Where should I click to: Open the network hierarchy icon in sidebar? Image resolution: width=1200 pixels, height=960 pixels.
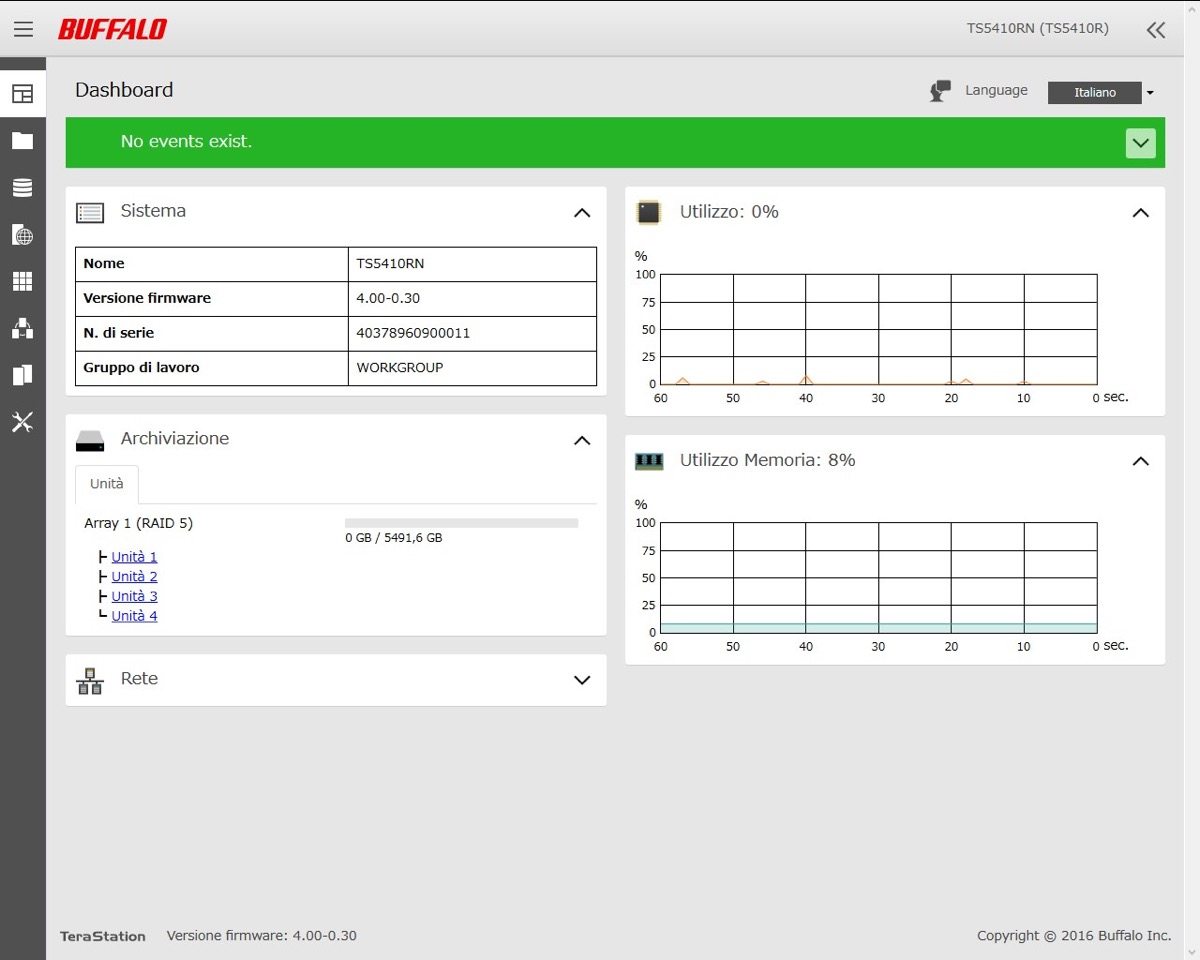tap(22, 328)
